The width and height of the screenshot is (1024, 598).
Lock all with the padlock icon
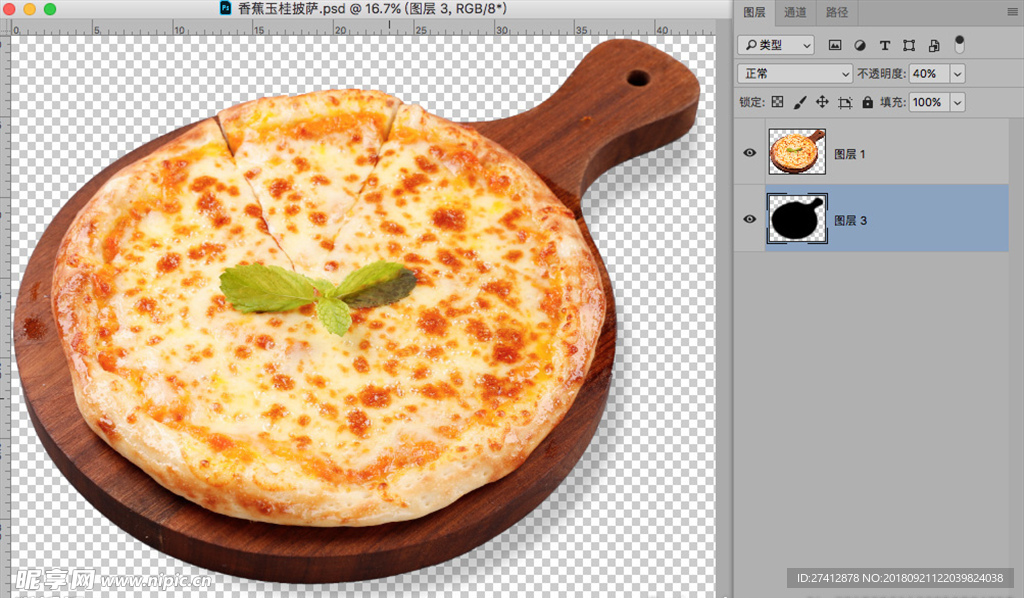(867, 102)
